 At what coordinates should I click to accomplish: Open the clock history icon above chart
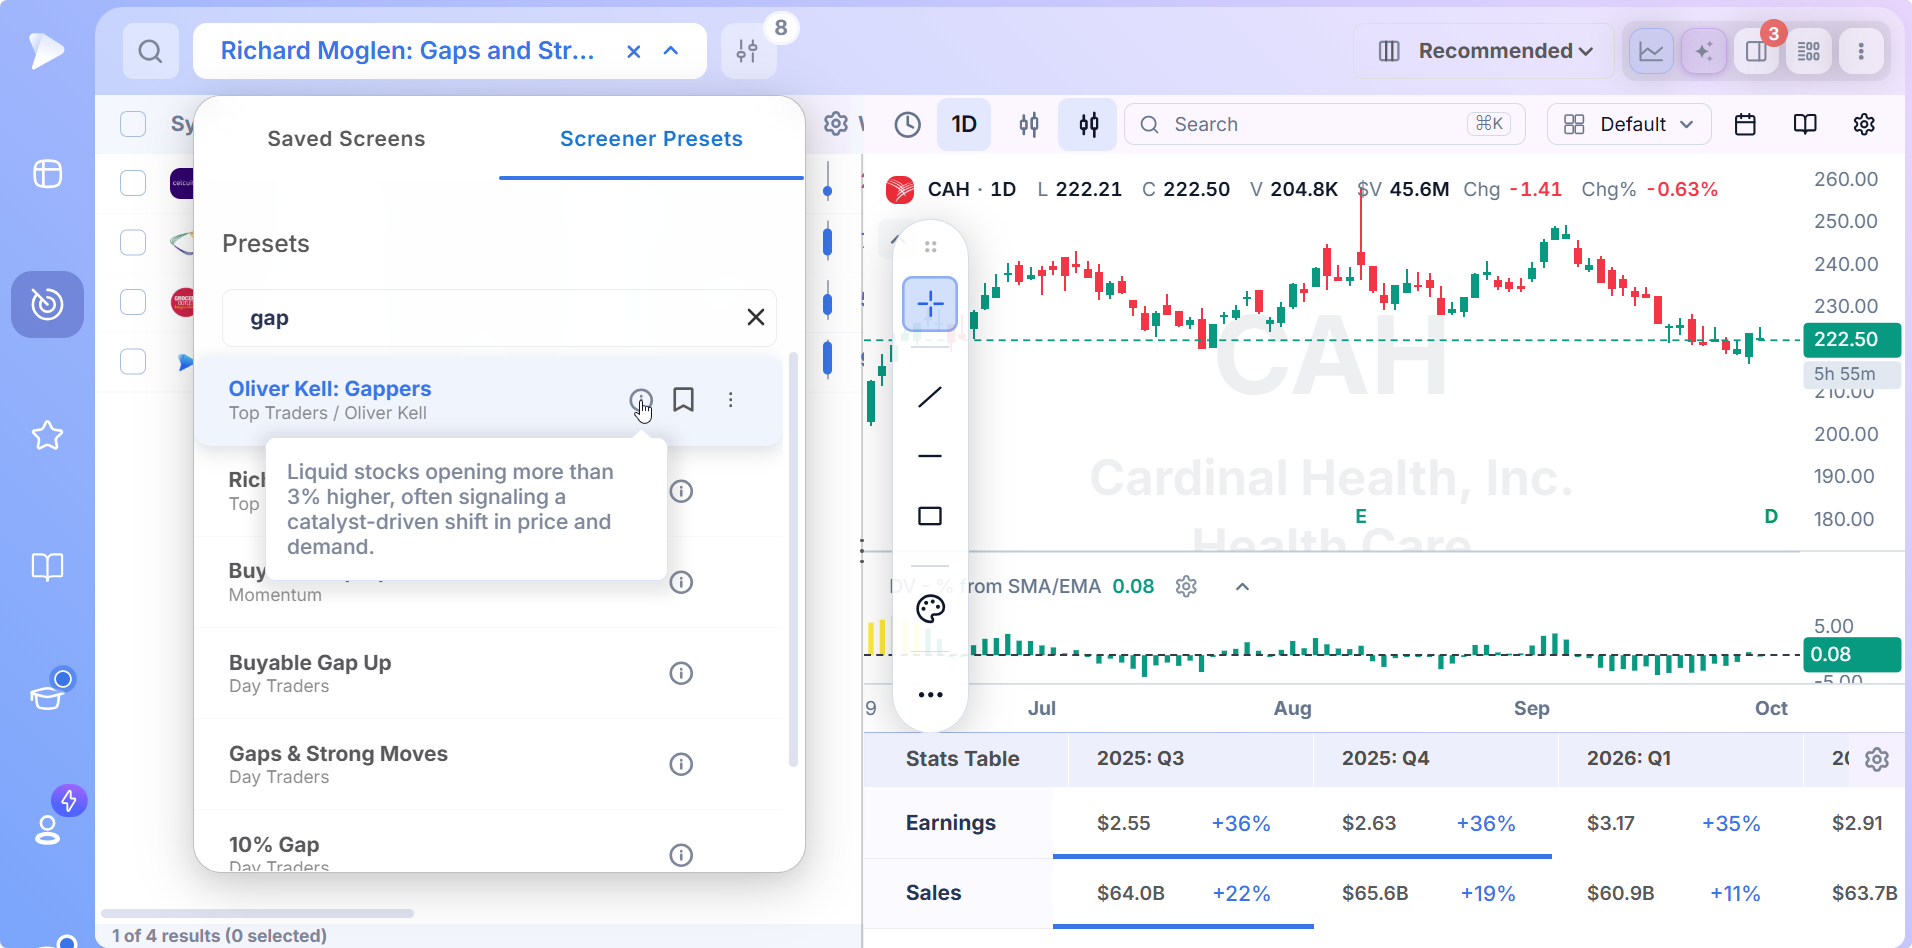(907, 124)
